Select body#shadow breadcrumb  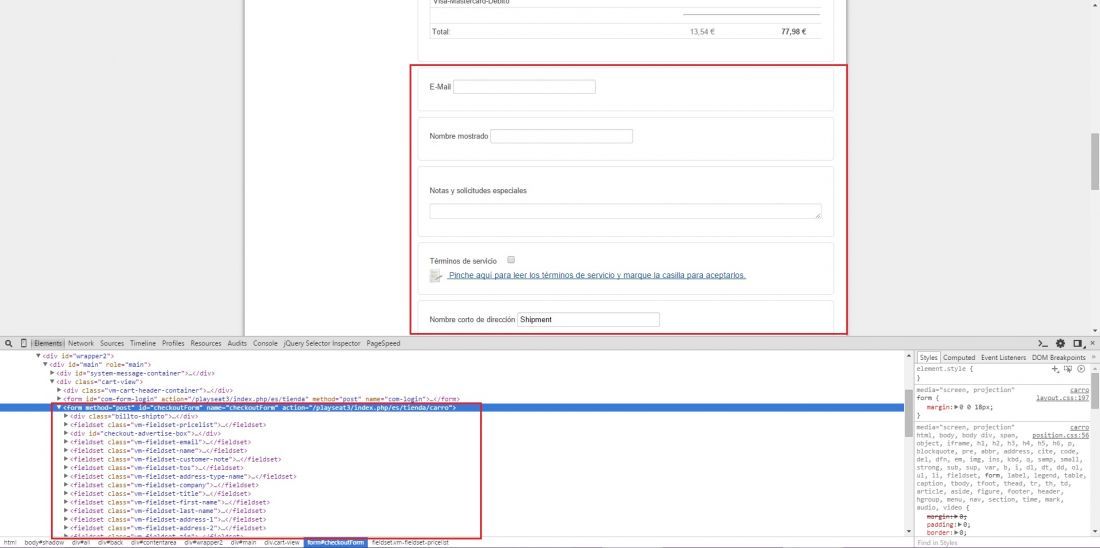44,543
